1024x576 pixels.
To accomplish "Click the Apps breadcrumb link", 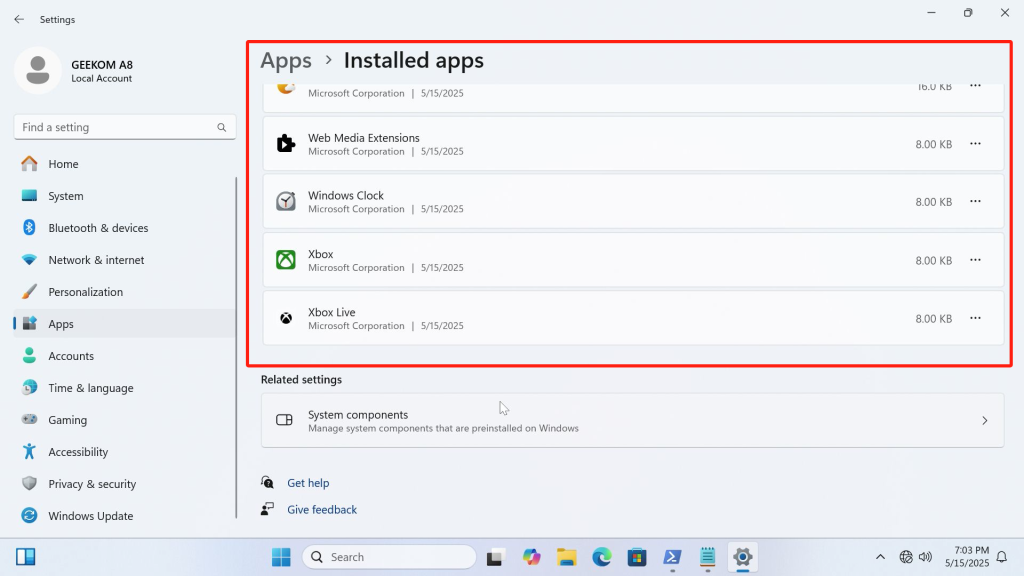I will 286,60.
